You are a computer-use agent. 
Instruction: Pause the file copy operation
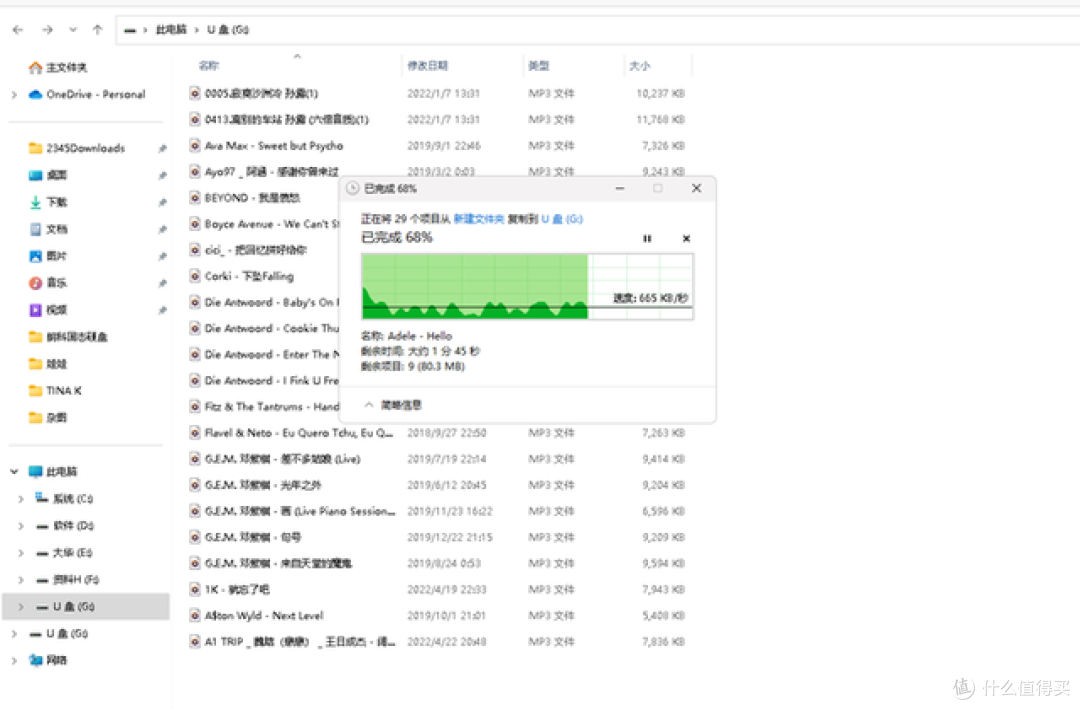click(647, 238)
